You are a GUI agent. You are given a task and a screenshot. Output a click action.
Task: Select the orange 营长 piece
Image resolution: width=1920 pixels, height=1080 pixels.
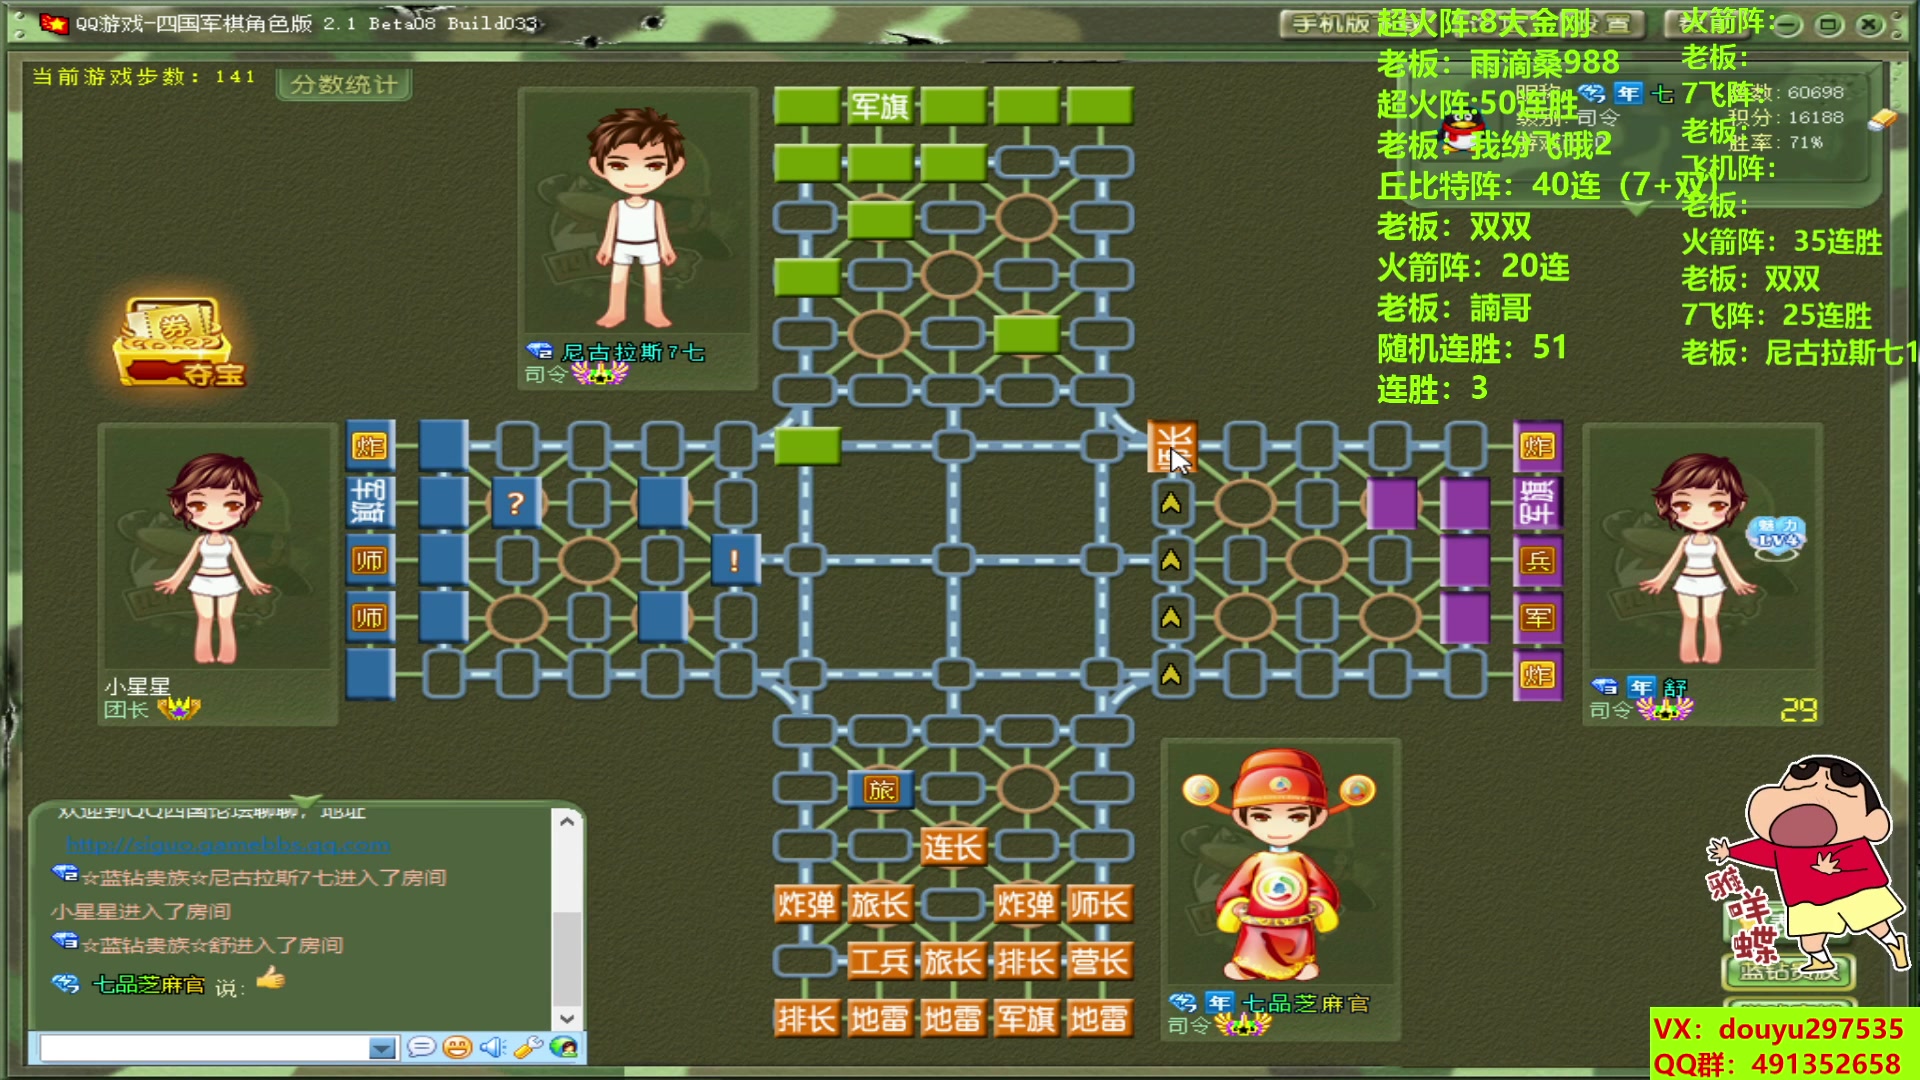[1099, 962]
